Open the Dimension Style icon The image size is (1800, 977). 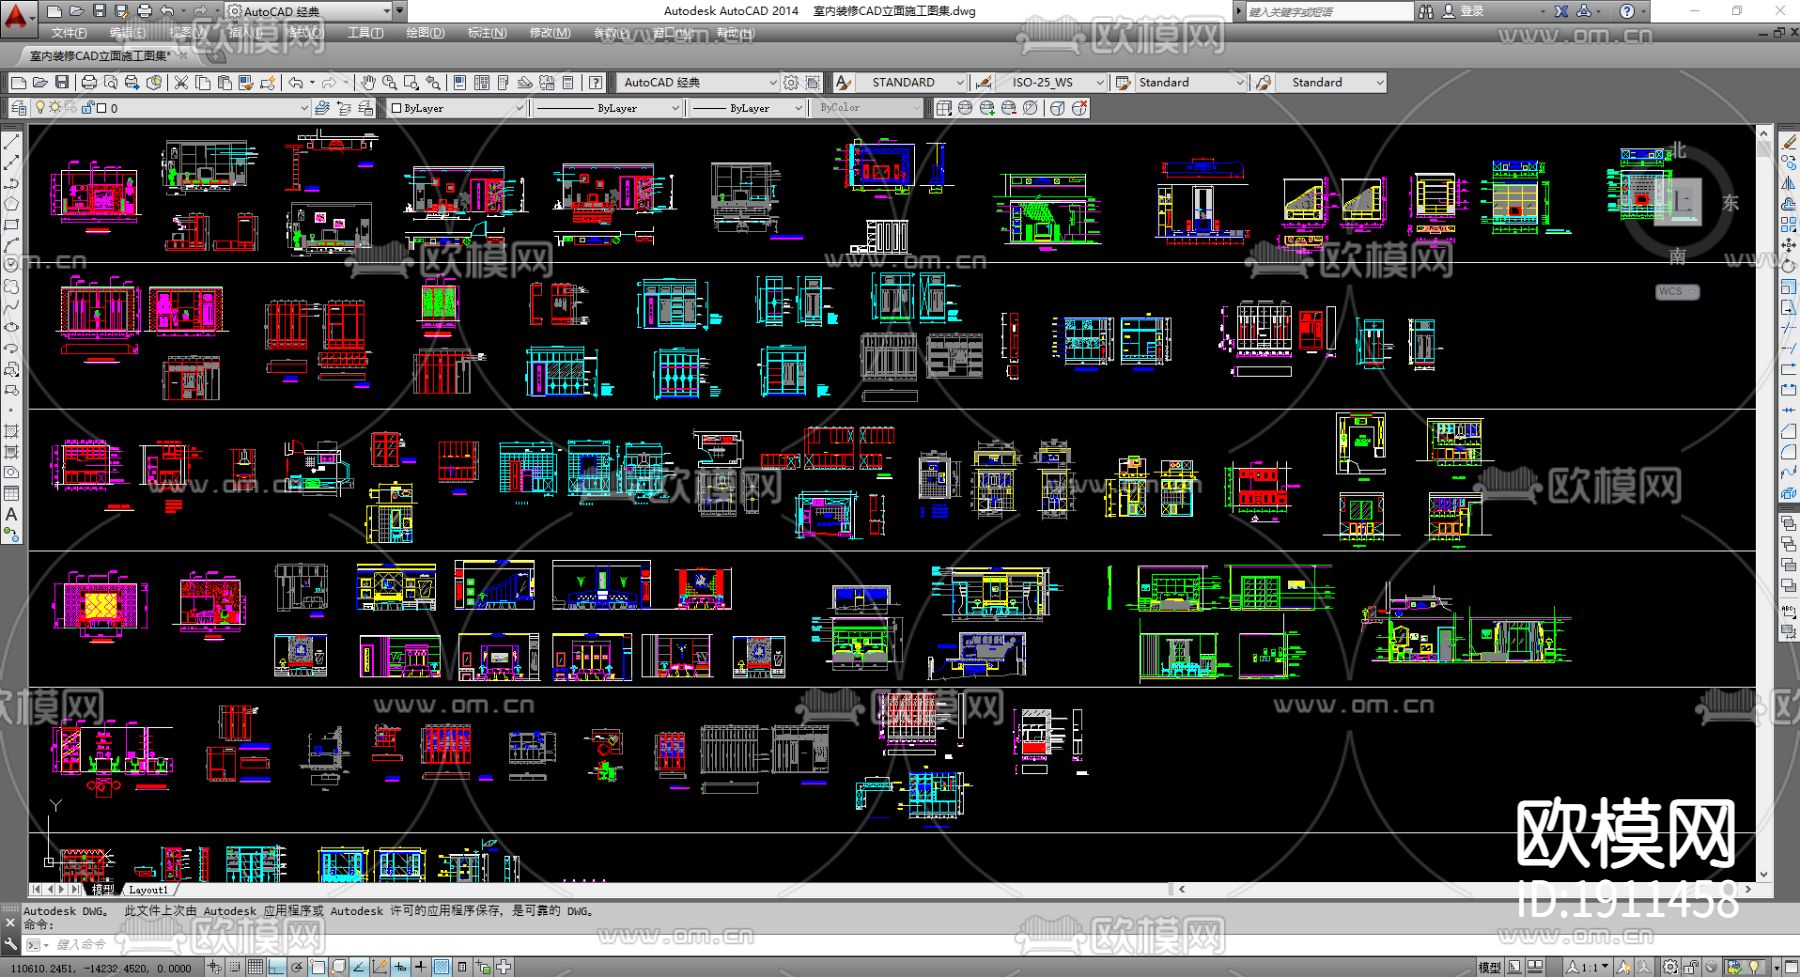click(984, 82)
